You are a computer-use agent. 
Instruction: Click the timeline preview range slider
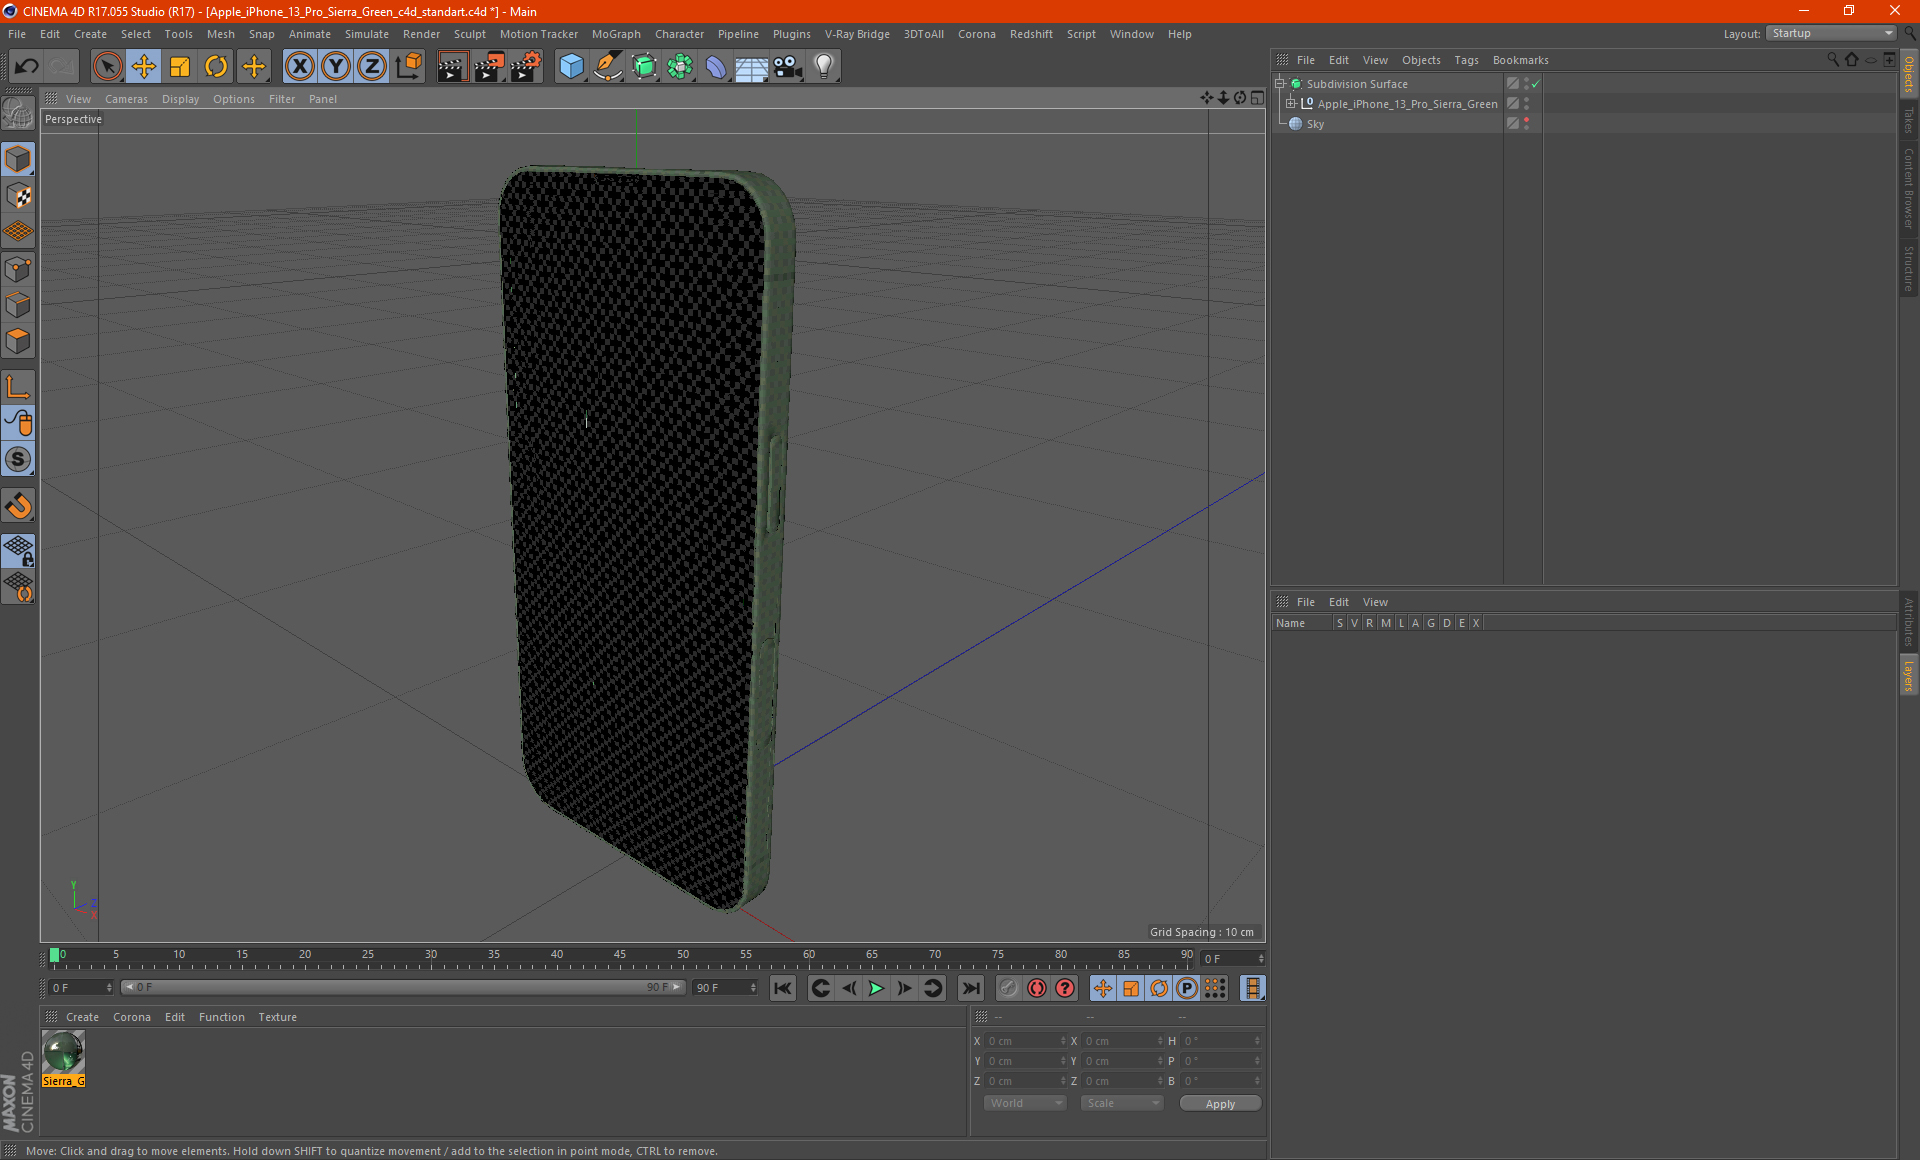point(403,987)
